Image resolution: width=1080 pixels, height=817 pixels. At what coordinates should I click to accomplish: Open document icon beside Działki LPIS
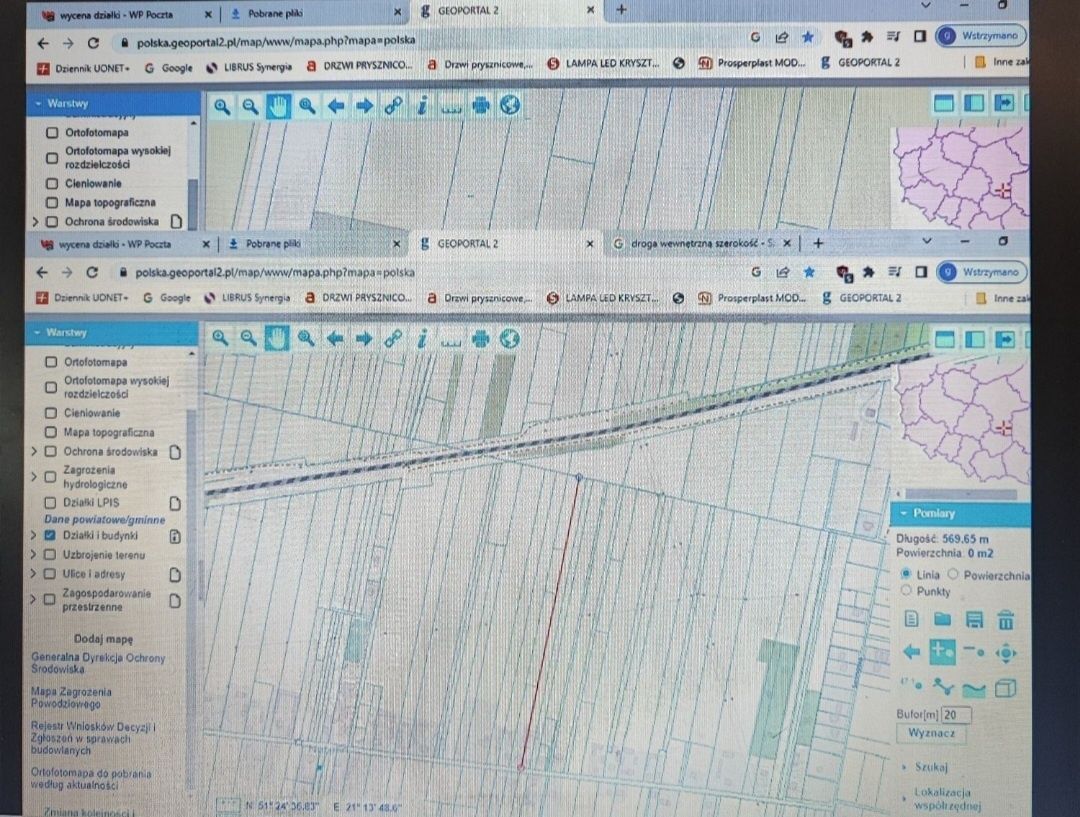pos(174,503)
